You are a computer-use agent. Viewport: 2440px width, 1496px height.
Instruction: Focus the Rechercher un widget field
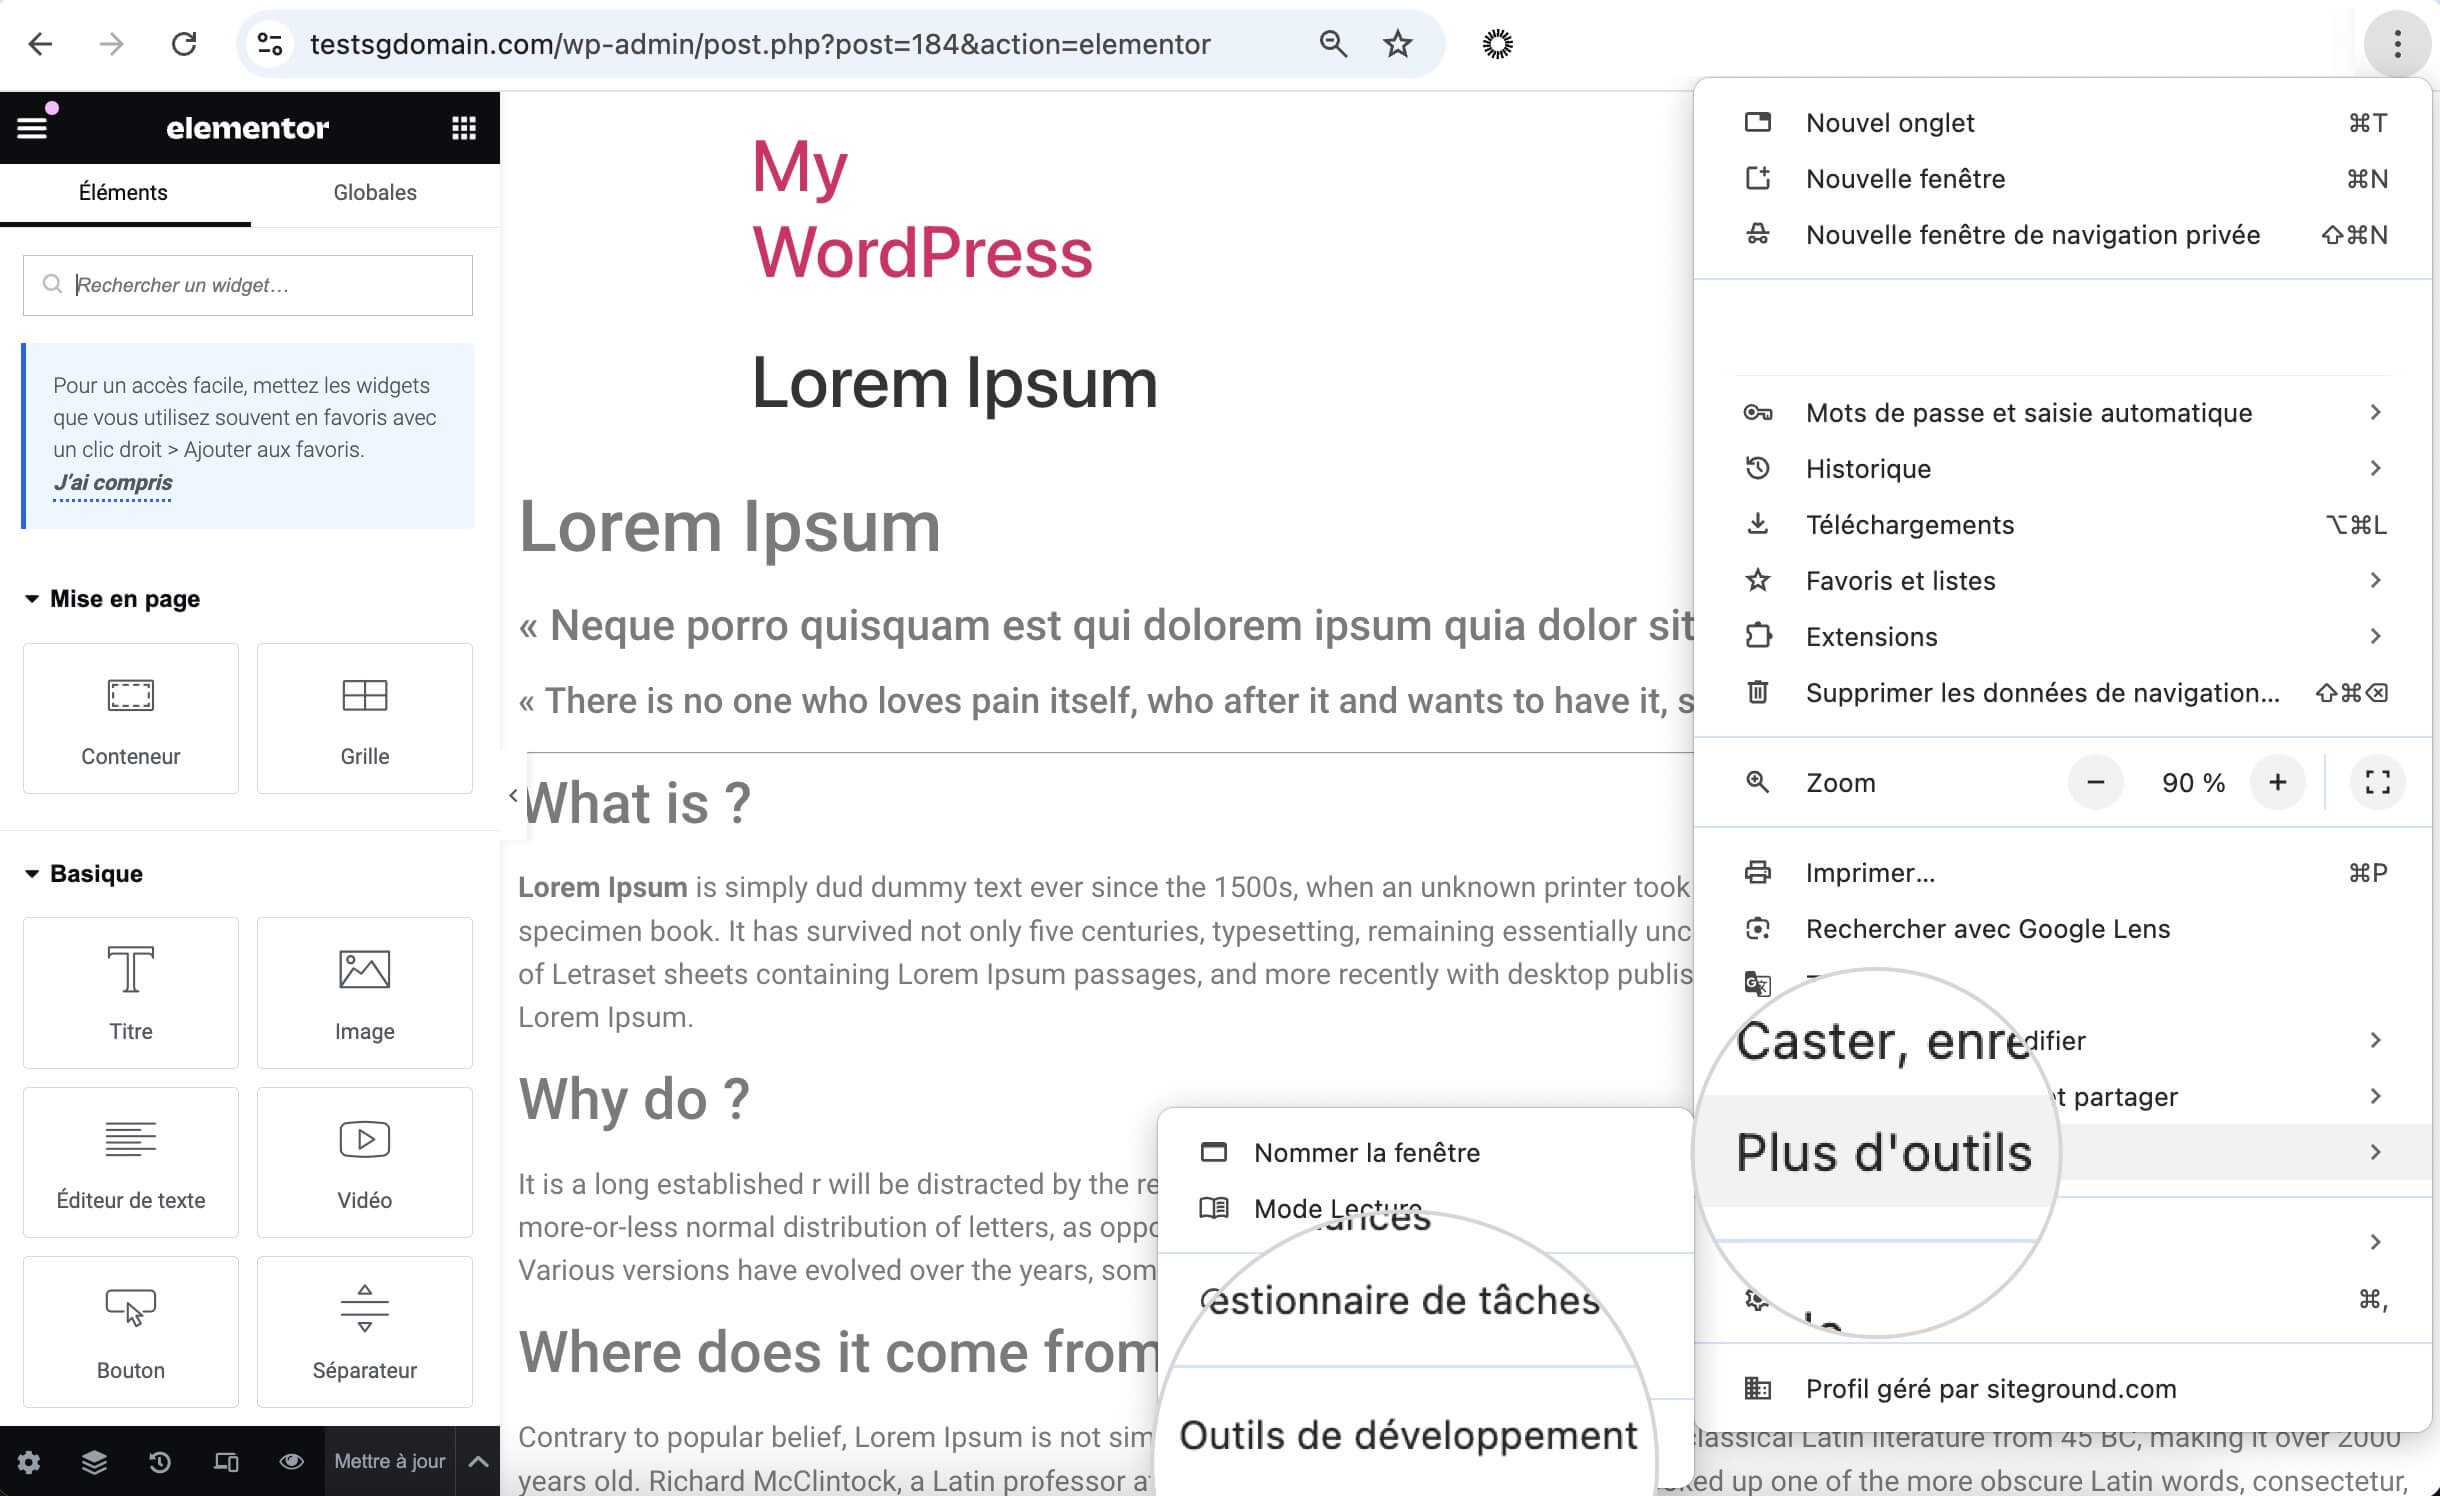248,285
